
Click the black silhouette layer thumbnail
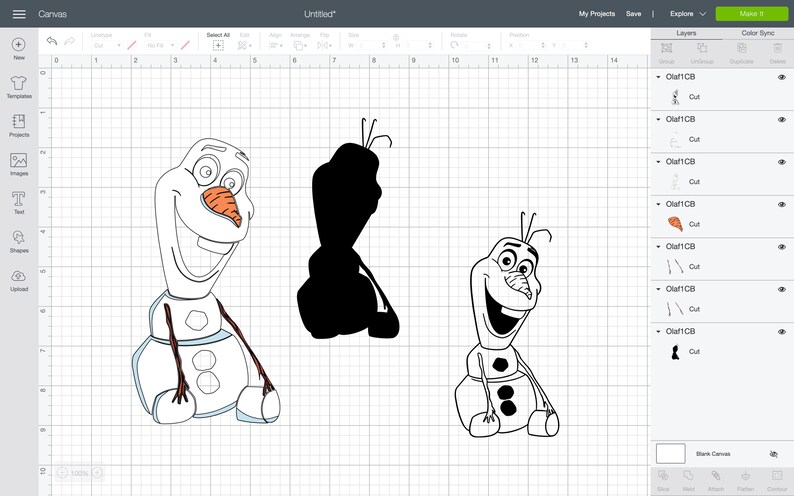pos(675,351)
